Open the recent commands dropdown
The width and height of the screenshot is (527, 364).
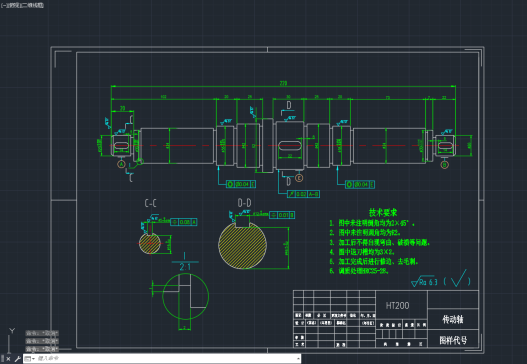click(29, 359)
